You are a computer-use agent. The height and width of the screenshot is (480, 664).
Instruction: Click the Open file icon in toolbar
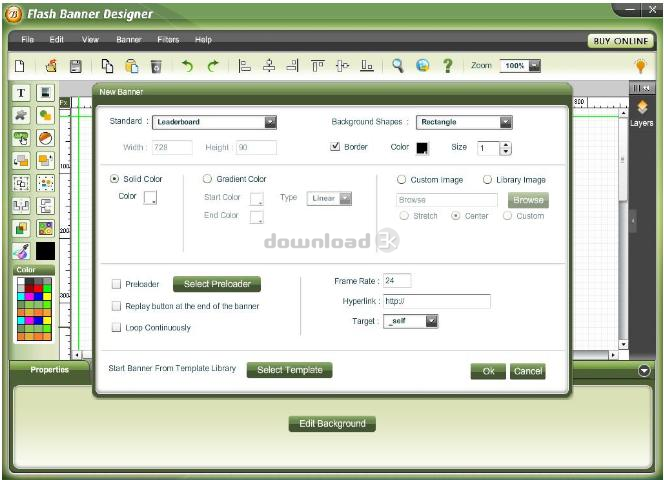(x=51, y=66)
